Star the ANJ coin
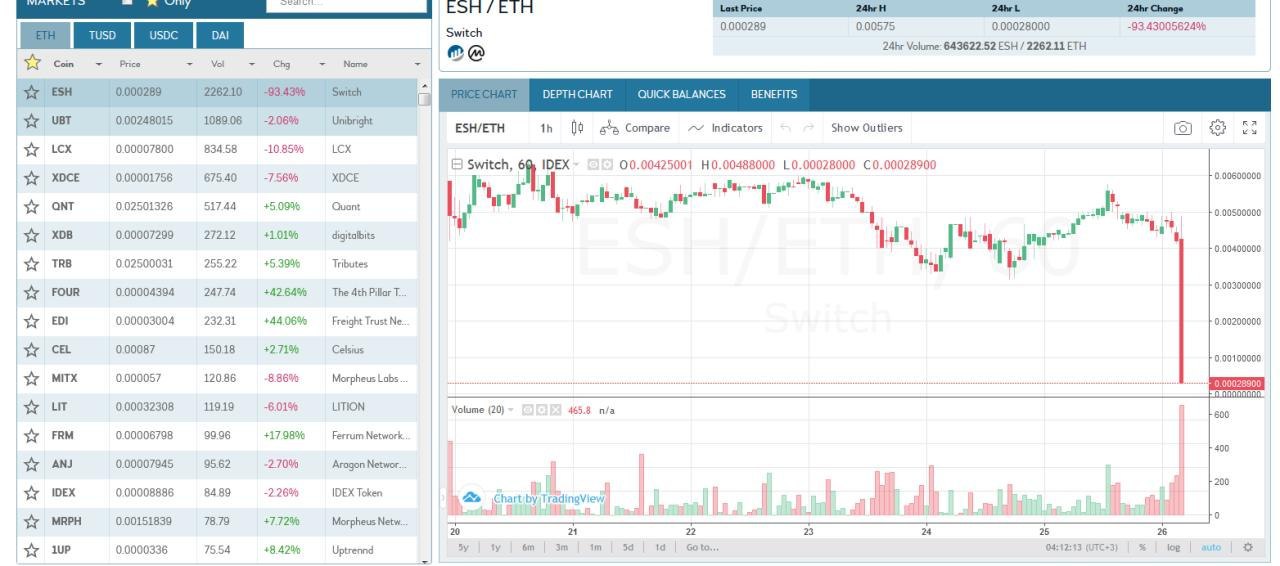Viewport: 1280px width, 566px height. 32,464
